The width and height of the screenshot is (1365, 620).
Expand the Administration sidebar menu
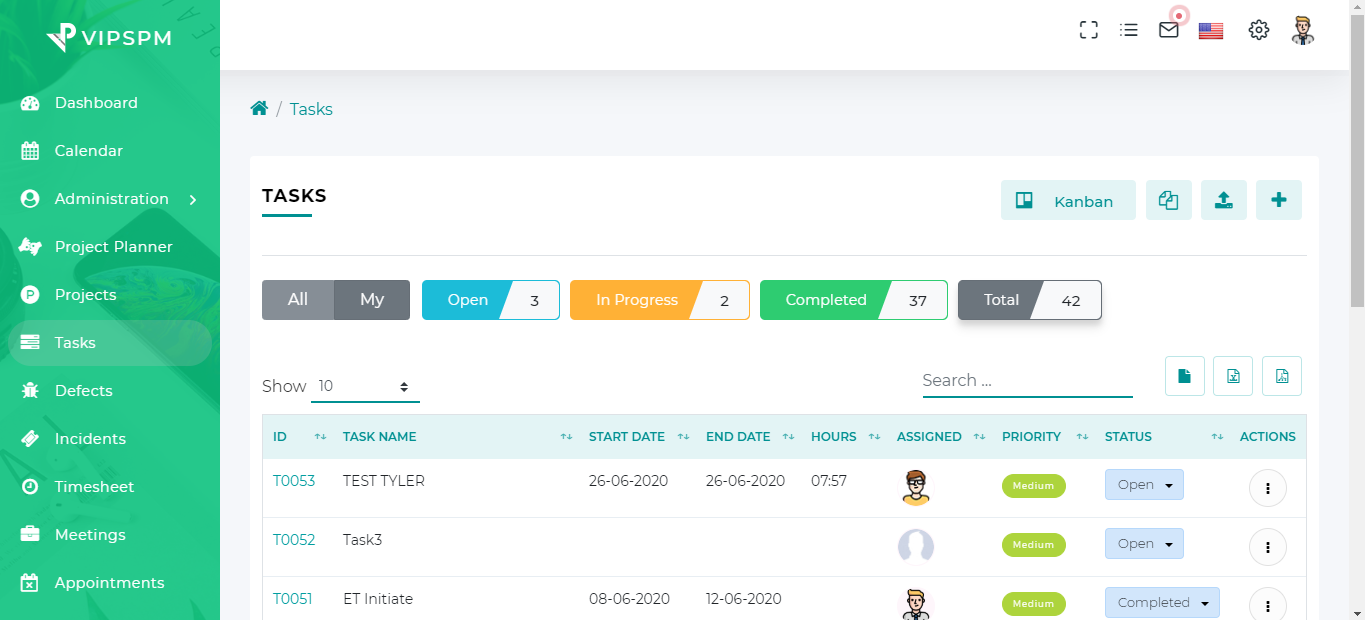(111, 199)
